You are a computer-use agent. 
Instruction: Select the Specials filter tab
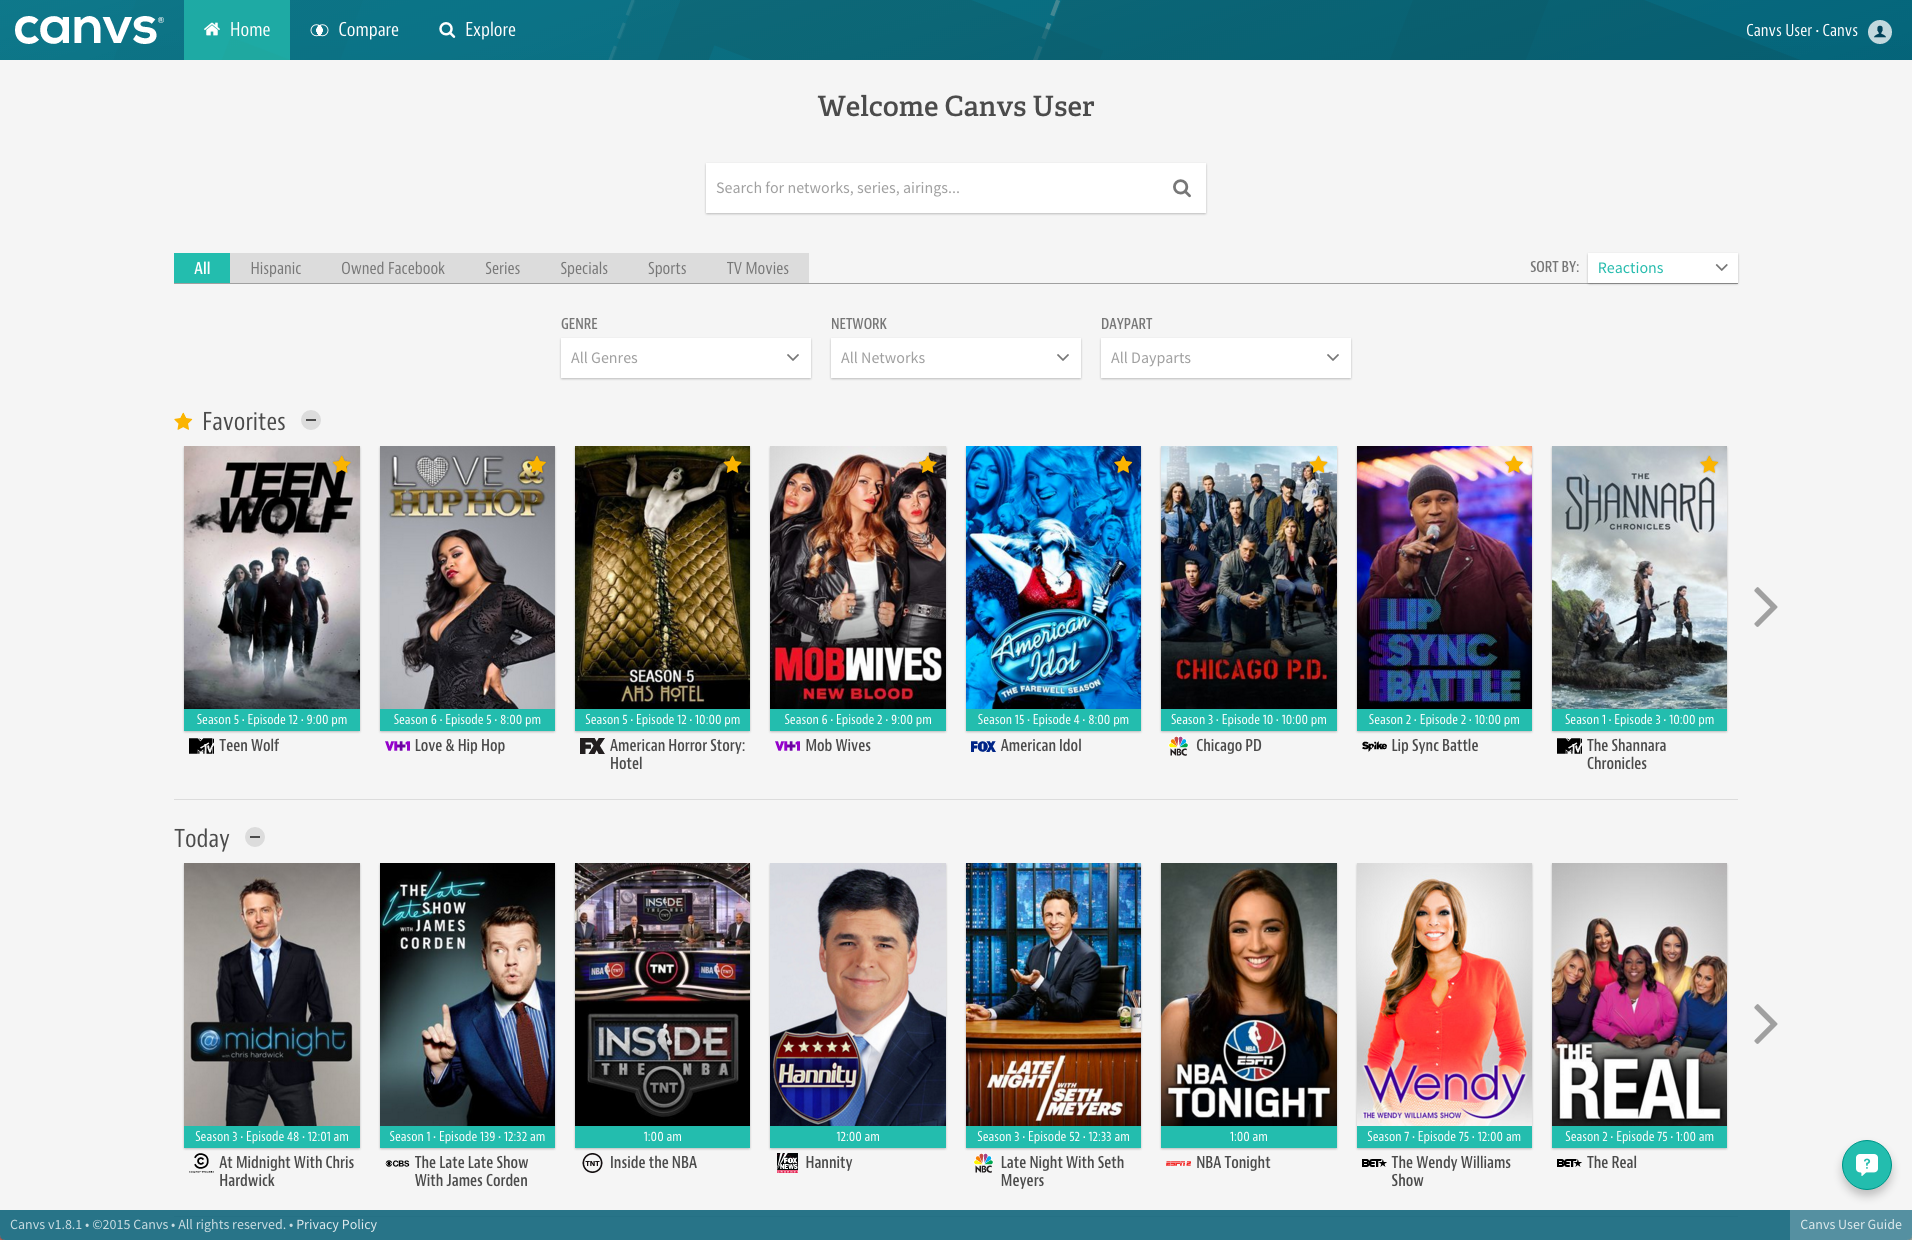pyautogui.click(x=584, y=268)
